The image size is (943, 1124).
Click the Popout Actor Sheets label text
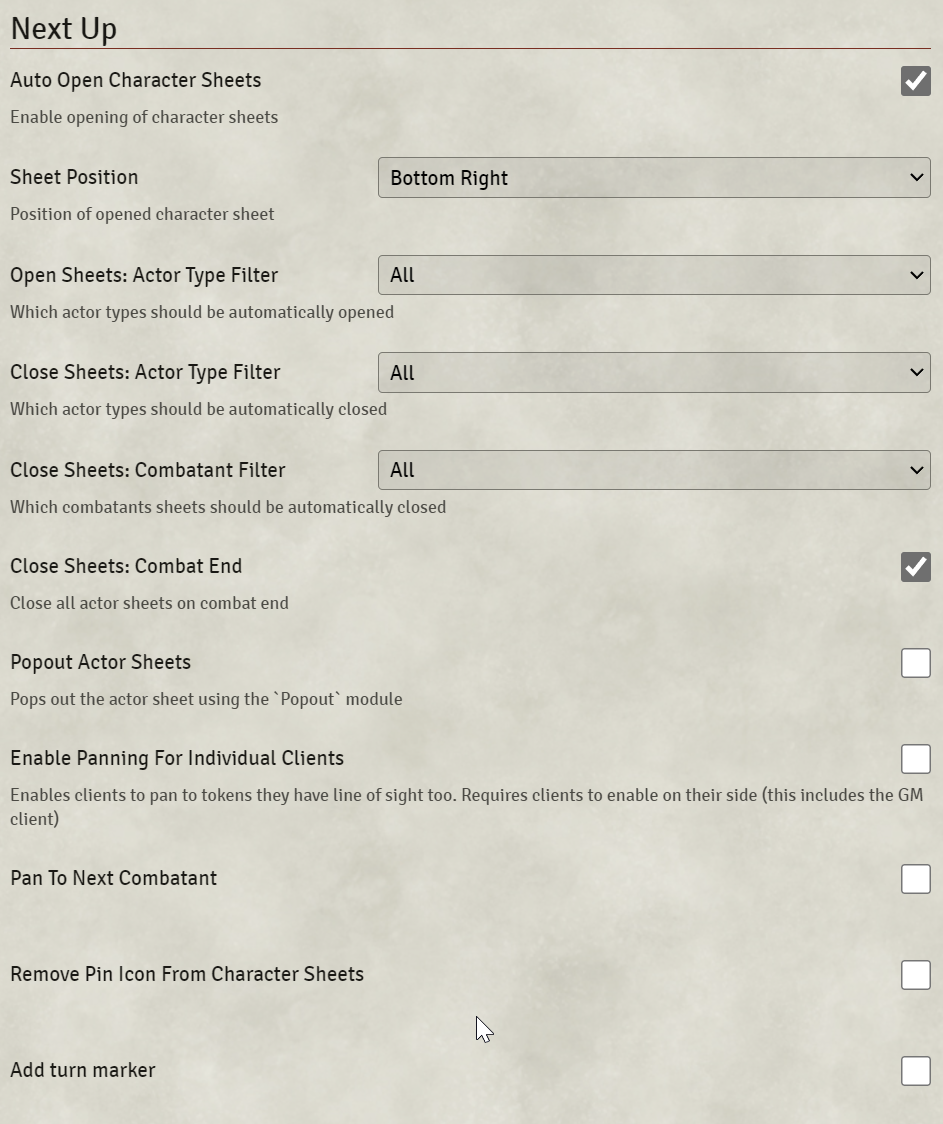coord(100,662)
